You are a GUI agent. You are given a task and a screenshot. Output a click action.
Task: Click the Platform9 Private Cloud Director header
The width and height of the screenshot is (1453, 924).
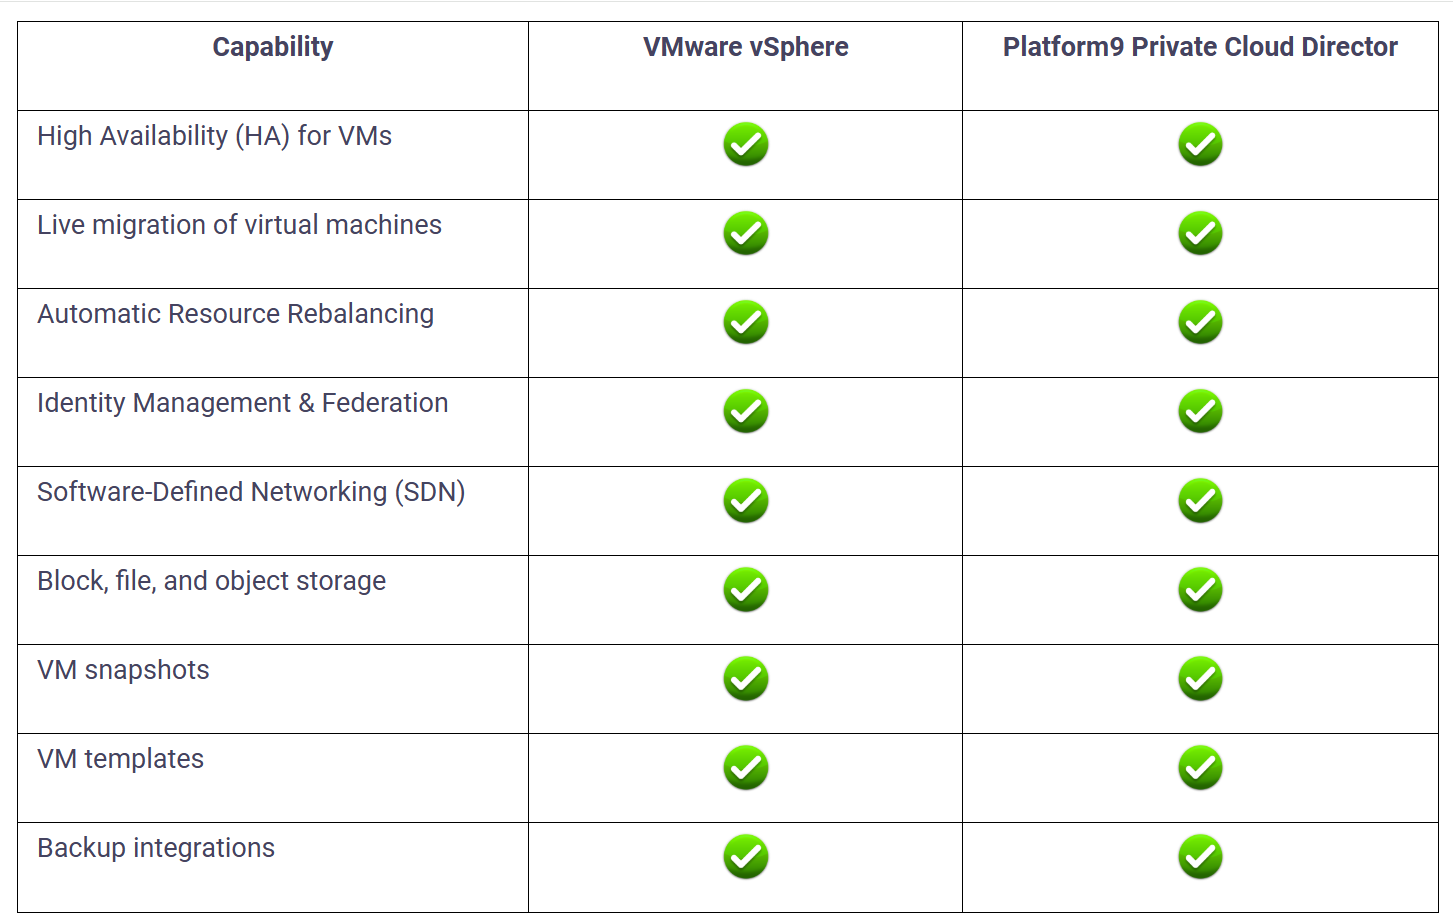click(x=1200, y=47)
